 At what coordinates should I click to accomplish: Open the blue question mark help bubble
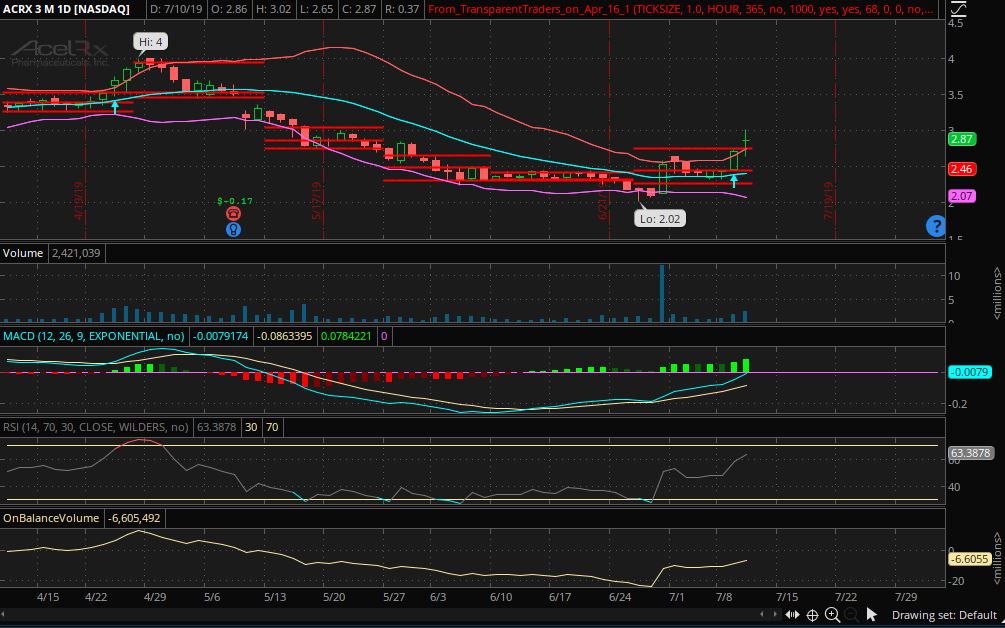point(936,226)
